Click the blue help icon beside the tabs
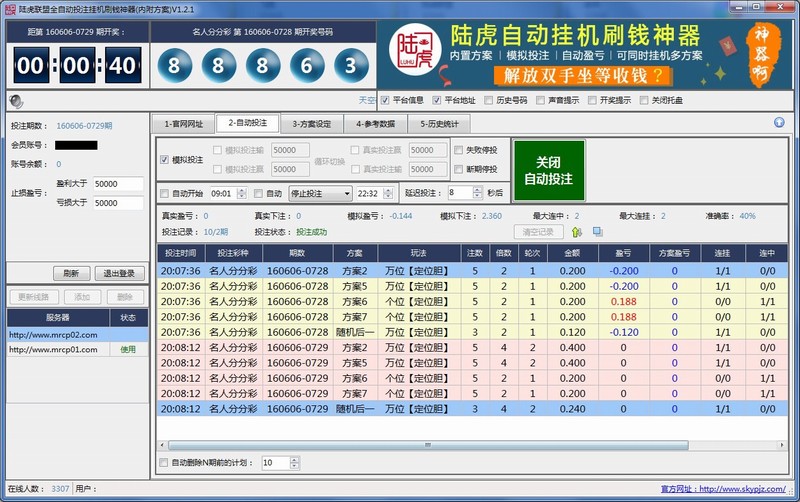 (779, 123)
